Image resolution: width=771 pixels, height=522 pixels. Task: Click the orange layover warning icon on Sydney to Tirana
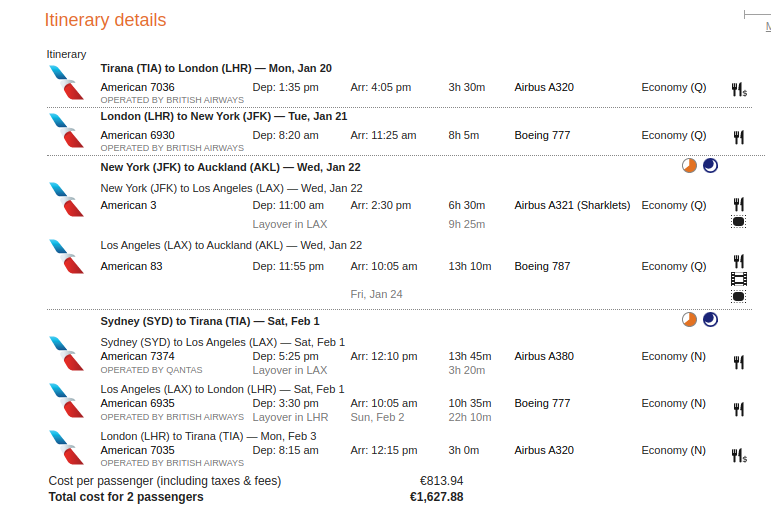(689, 319)
